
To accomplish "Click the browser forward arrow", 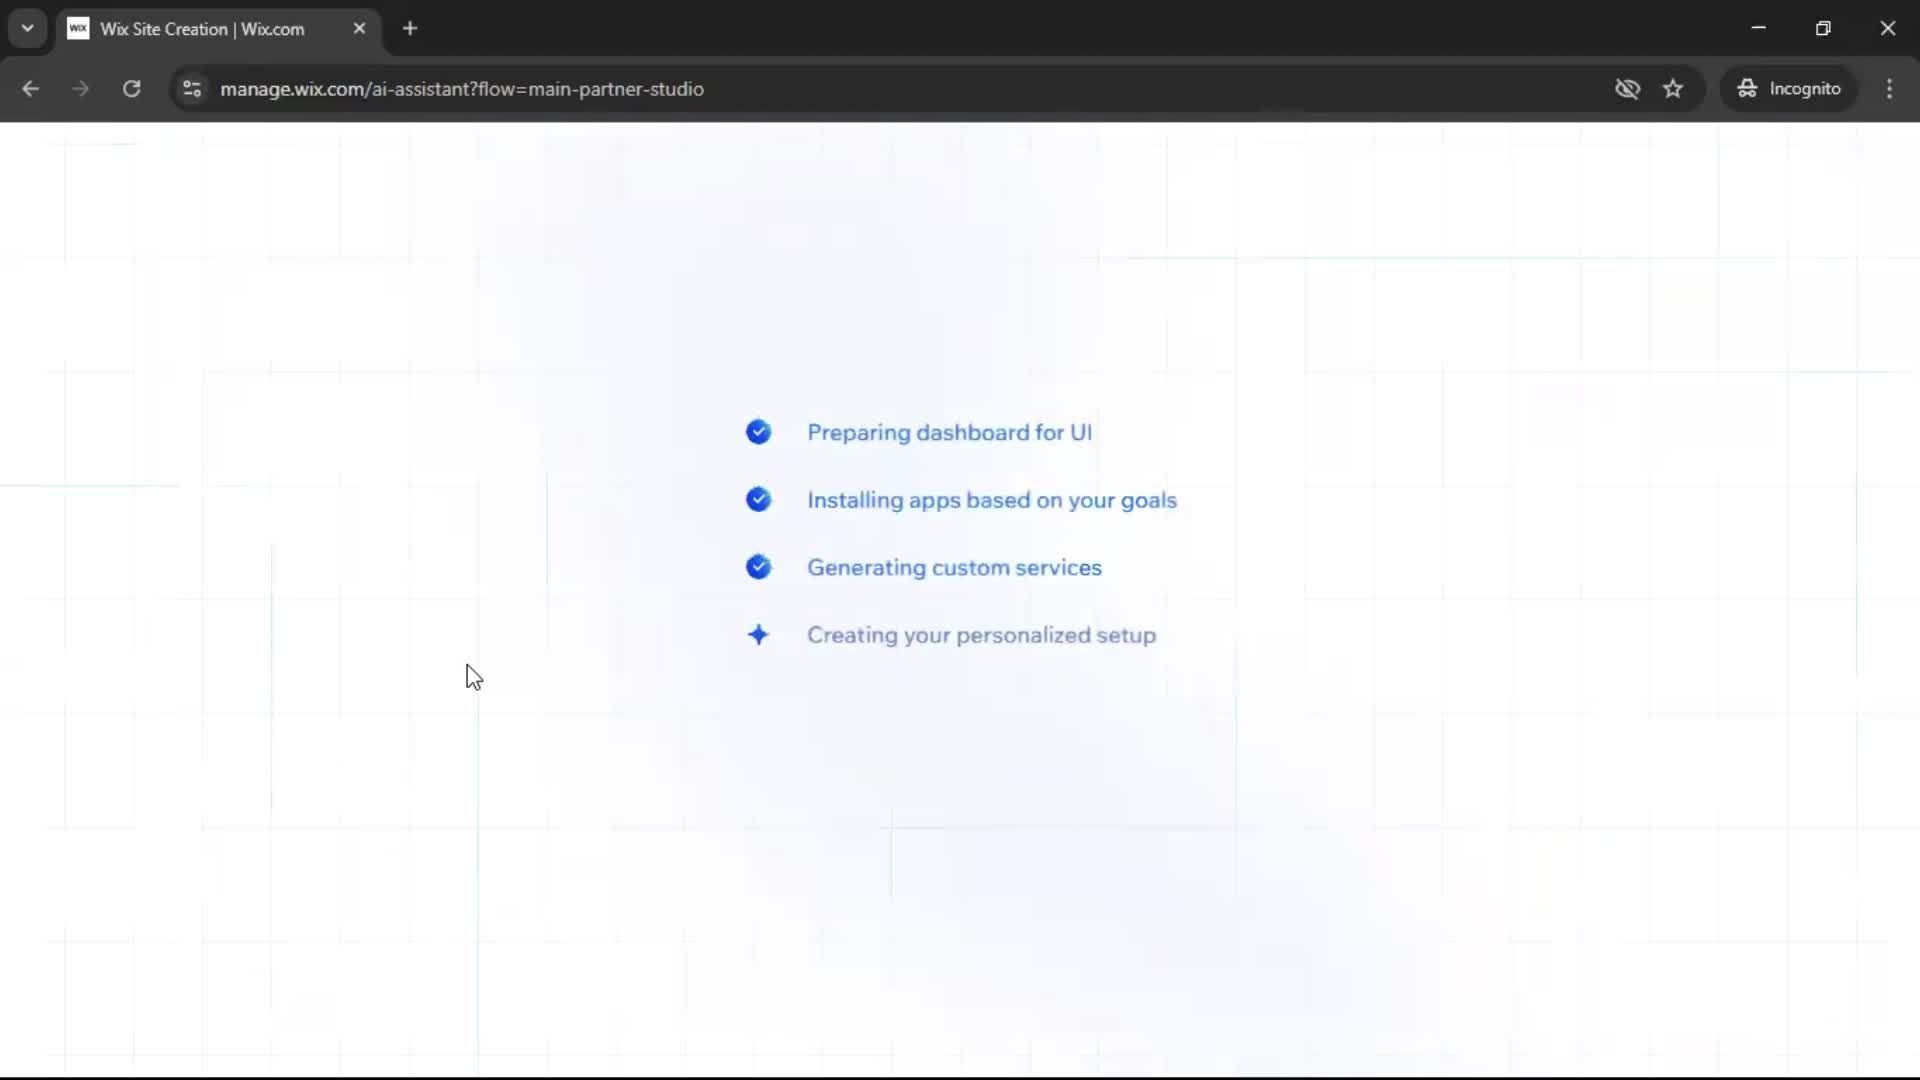I will click(x=80, y=89).
